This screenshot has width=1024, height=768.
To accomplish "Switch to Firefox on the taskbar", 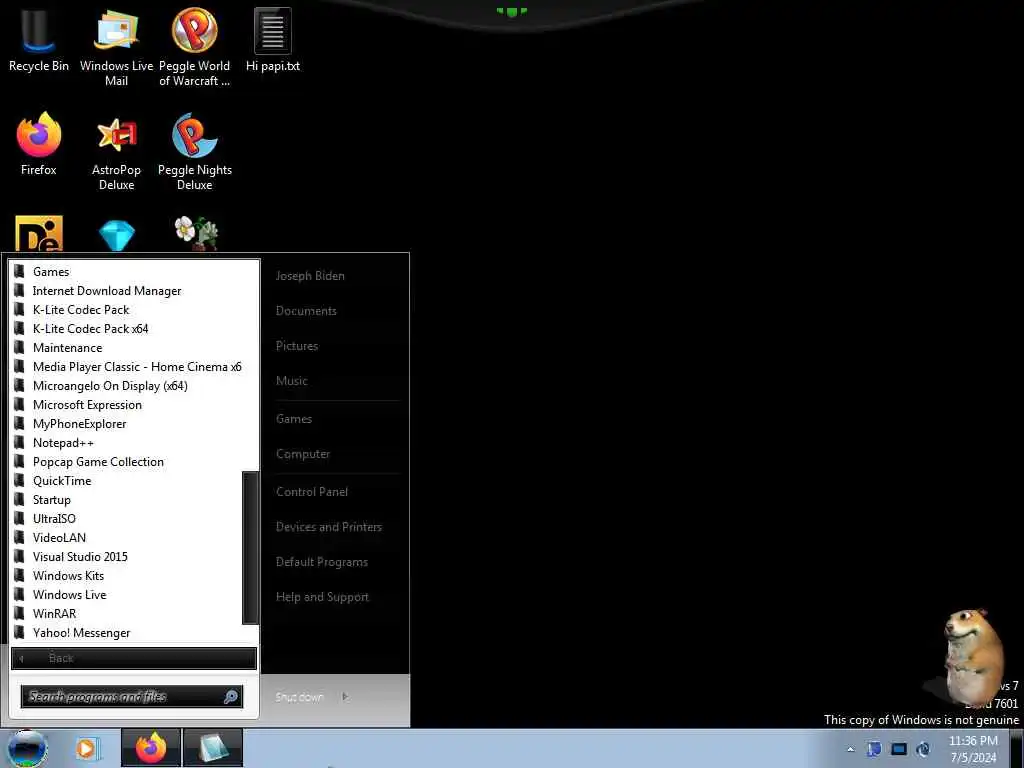I will [x=151, y=748].
